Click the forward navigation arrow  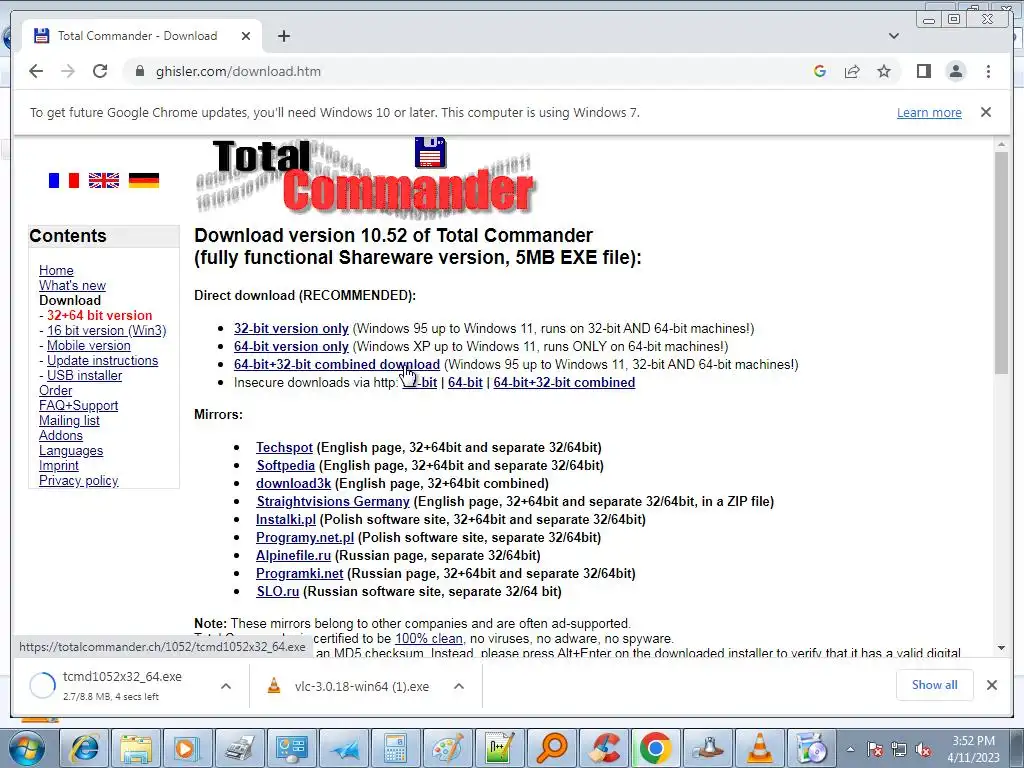(x=68, y=71)
